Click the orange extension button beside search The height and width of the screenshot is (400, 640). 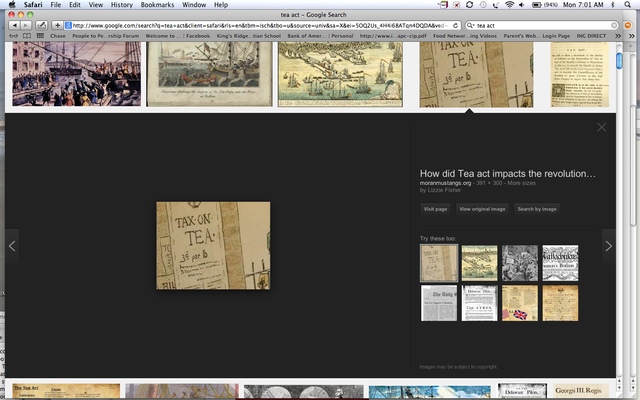tap(628, 25)
